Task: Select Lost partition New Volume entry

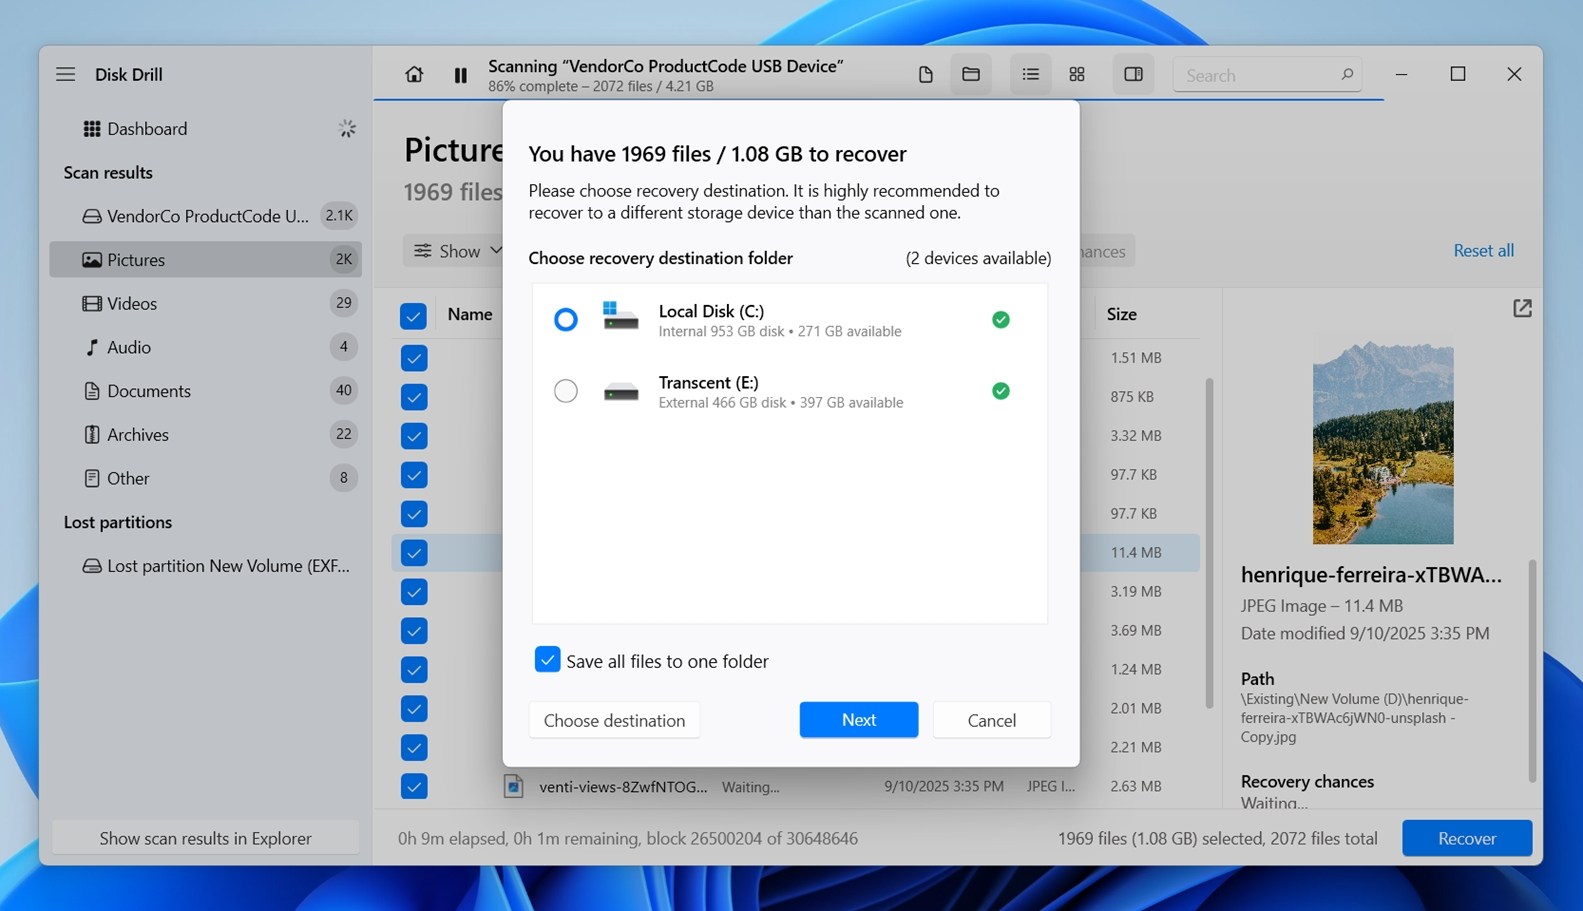Action: [227, 566]
